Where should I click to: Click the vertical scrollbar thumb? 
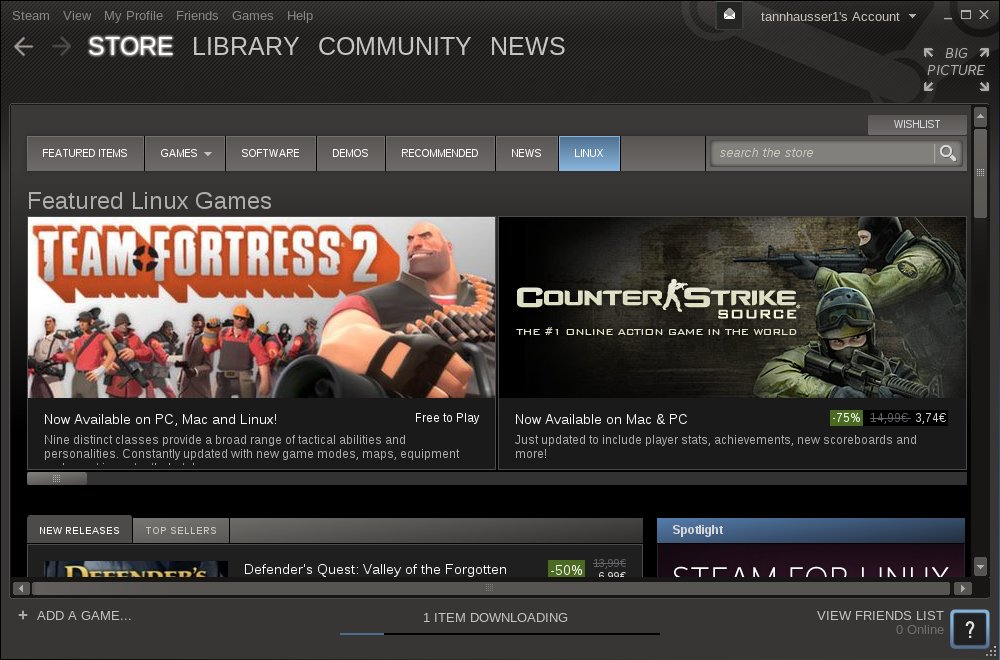tap(981, 174)
